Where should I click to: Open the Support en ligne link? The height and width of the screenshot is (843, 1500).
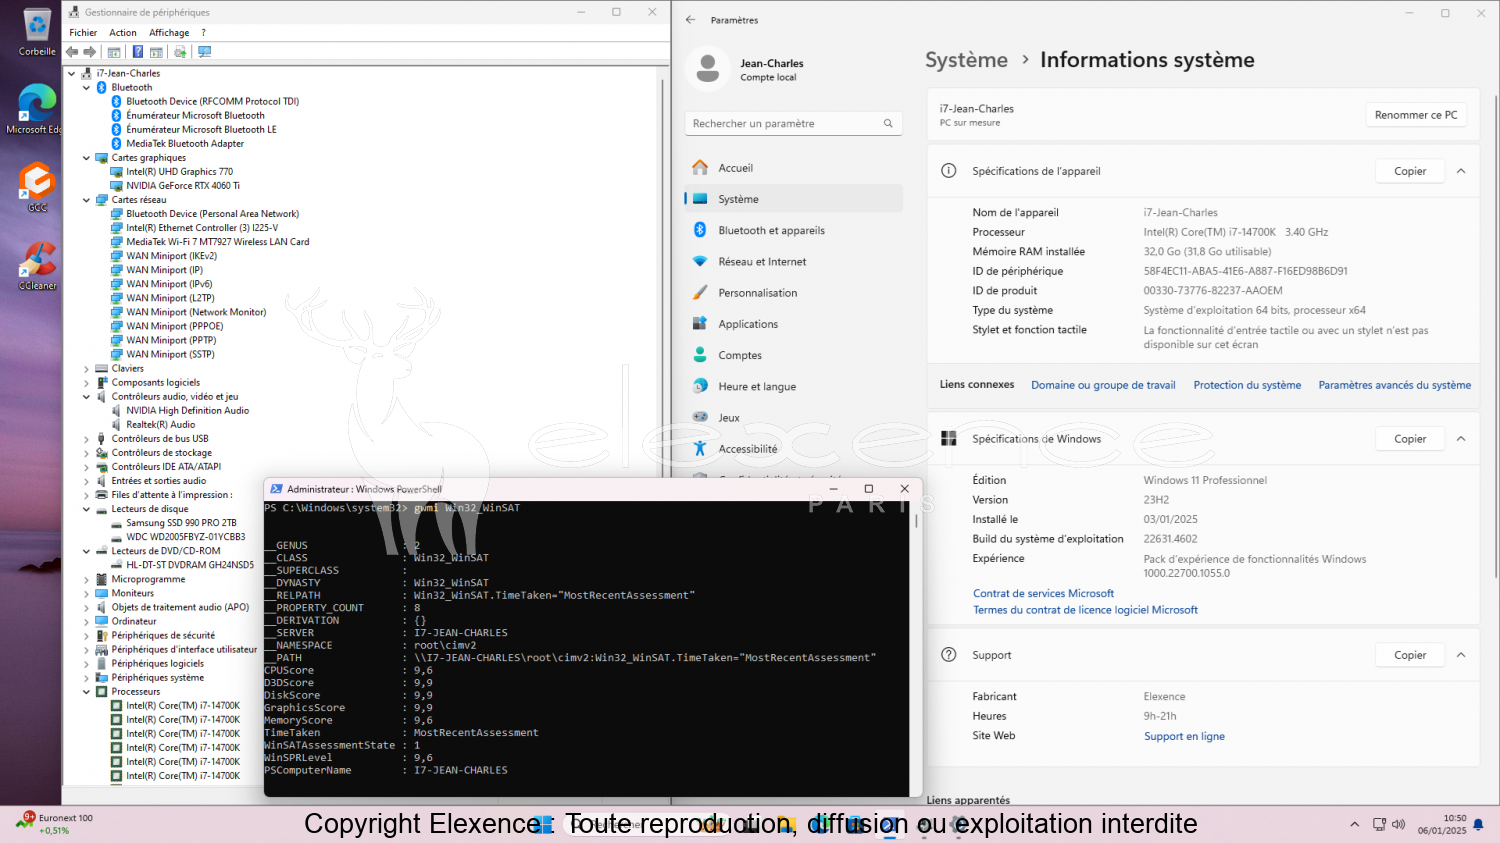tap(1184, 736)
